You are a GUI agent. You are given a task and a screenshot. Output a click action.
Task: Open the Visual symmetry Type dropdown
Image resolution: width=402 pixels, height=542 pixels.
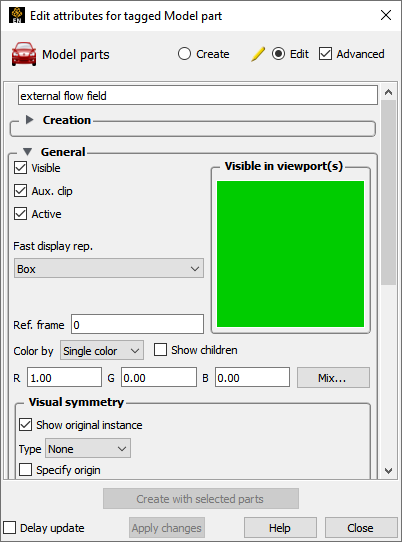(88, 449)
